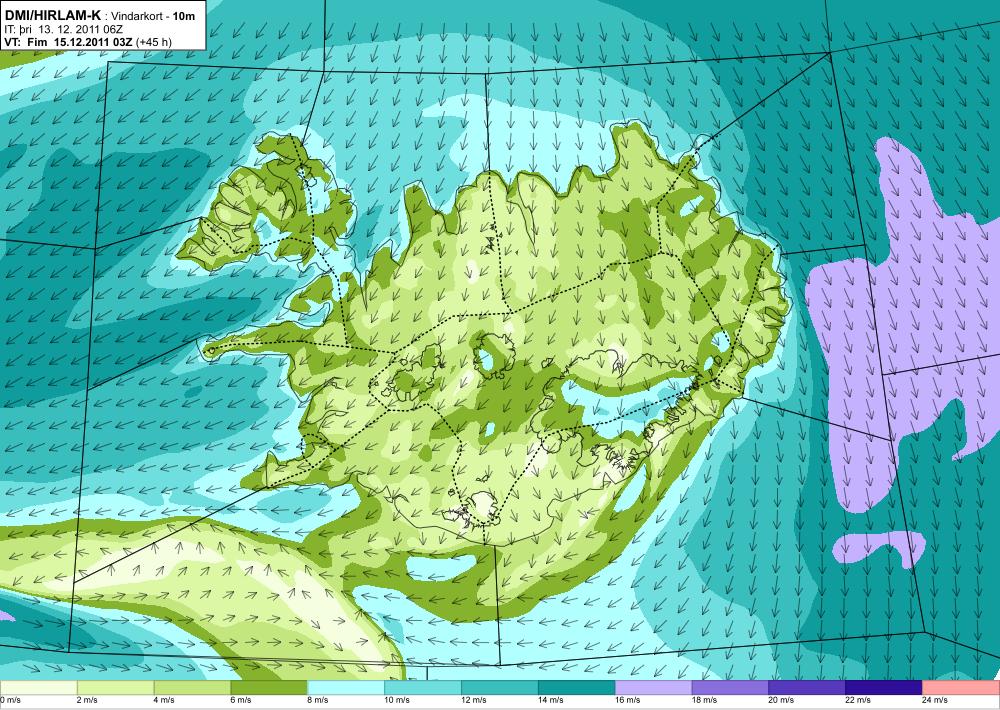Select the '4 m/s' legend label
Screen dimensions: 1000x710
pos(165,700)
